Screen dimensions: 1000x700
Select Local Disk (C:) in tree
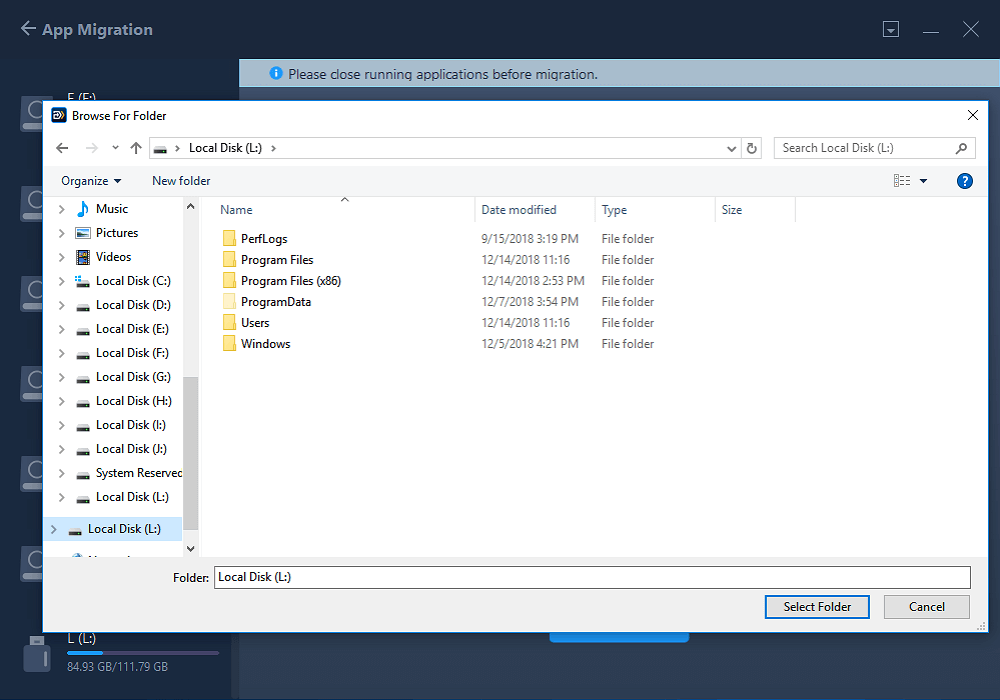(x=133, y=281)
